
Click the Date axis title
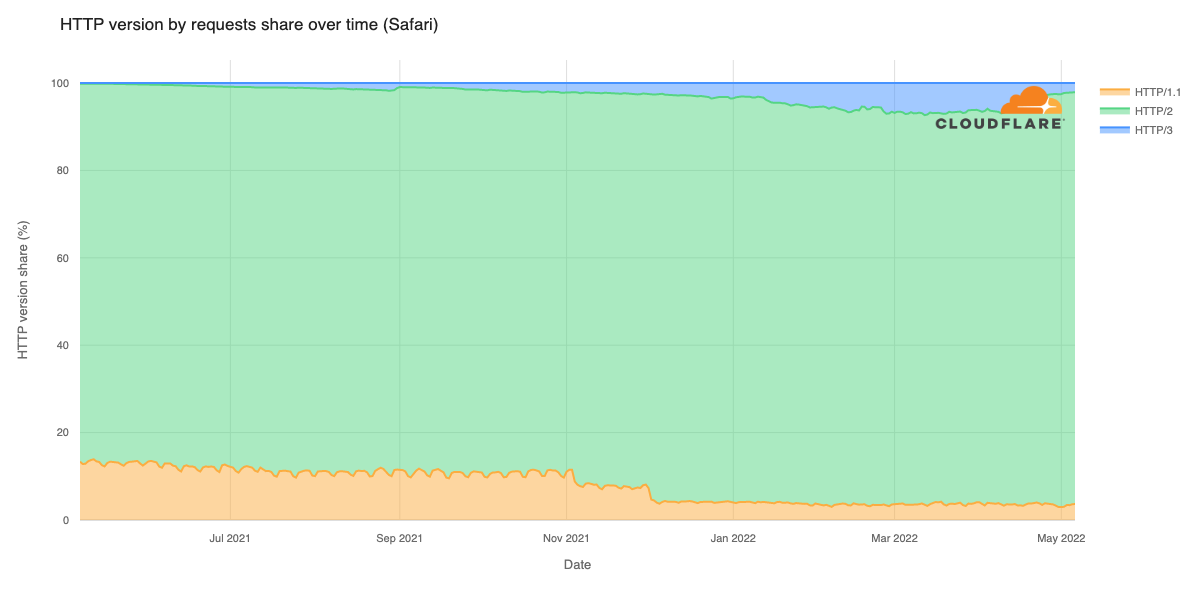(x=577, y=565)
